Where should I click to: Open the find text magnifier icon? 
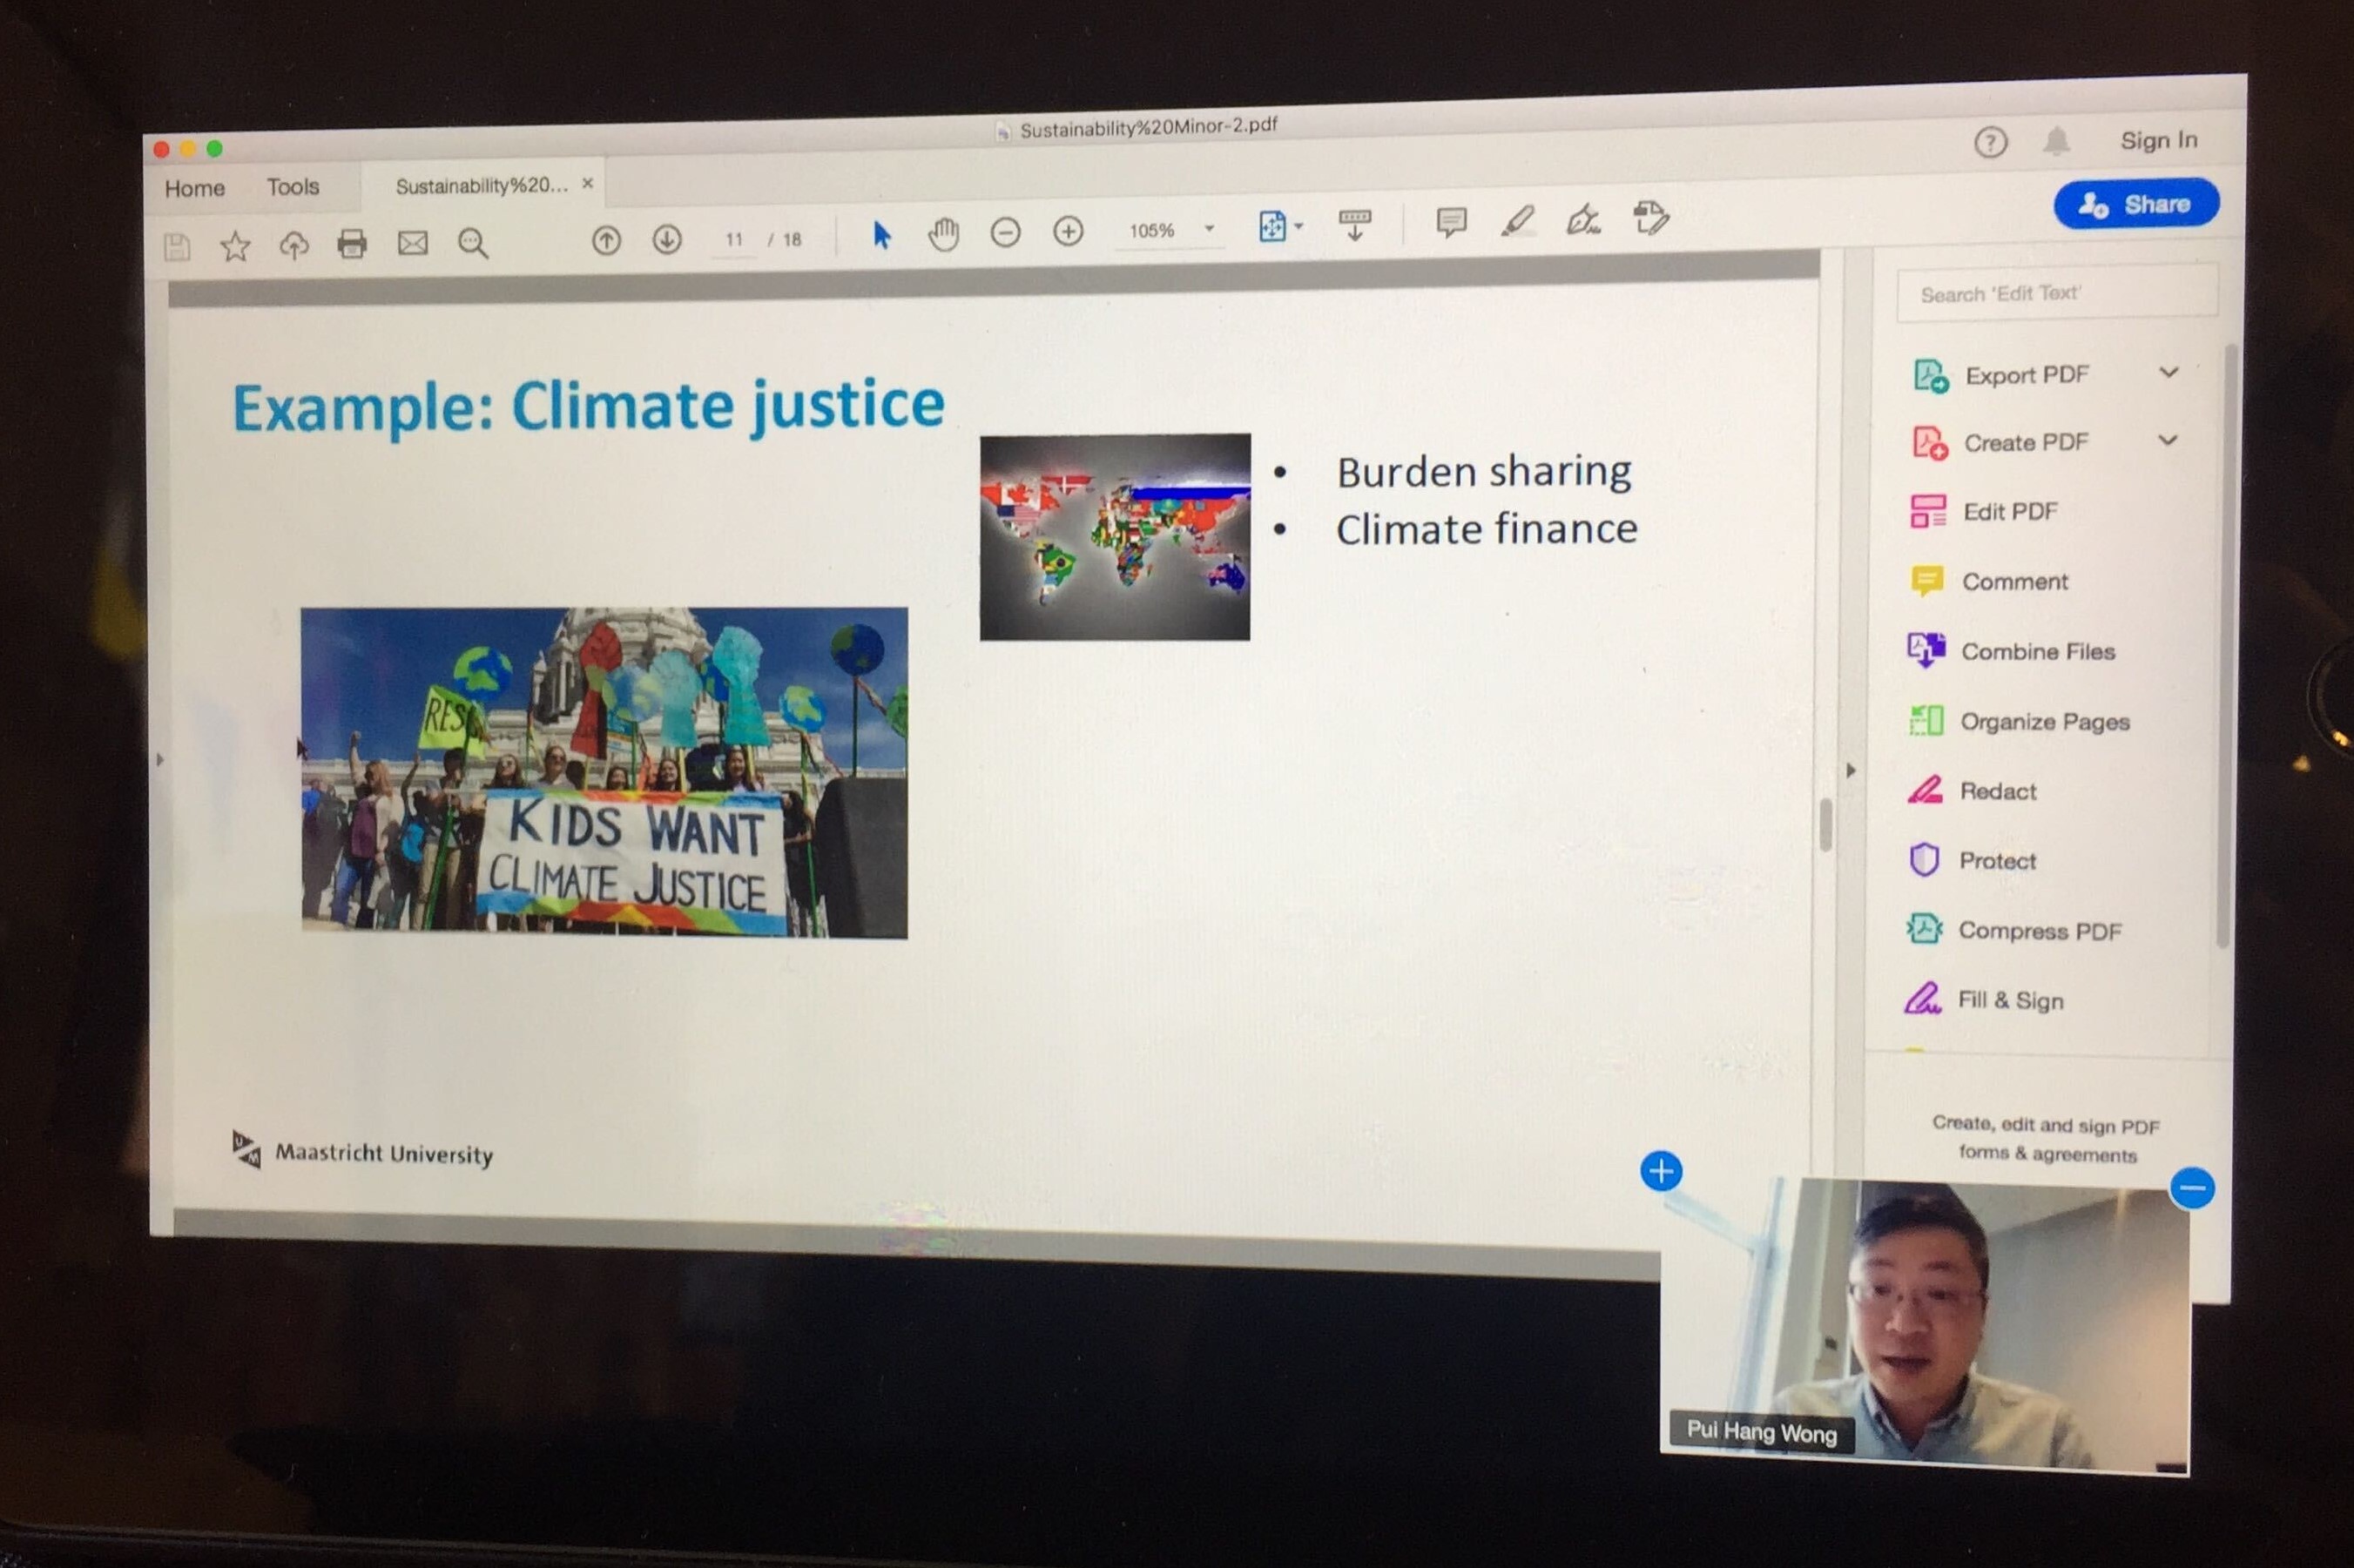pyautogui.click(x=472, y=243)
